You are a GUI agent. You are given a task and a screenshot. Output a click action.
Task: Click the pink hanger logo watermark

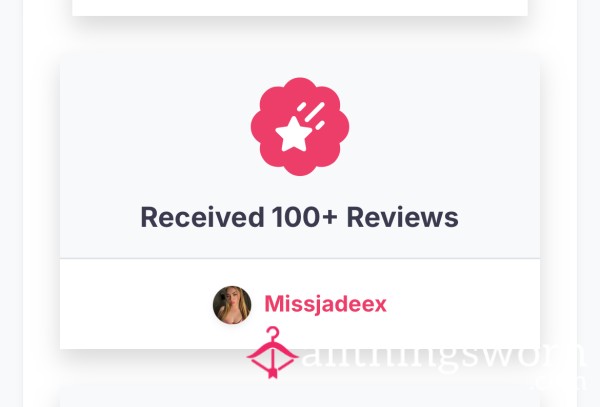point(272,352)
